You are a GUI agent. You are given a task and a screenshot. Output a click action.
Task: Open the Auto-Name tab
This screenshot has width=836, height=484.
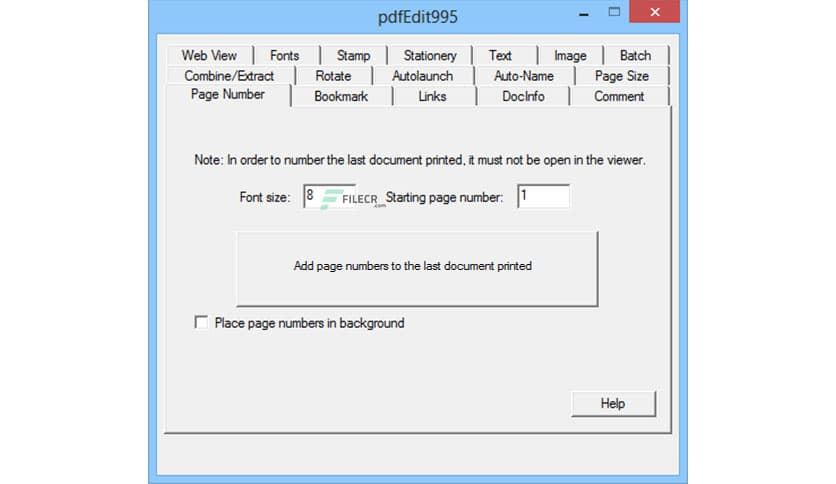(523, 76)
